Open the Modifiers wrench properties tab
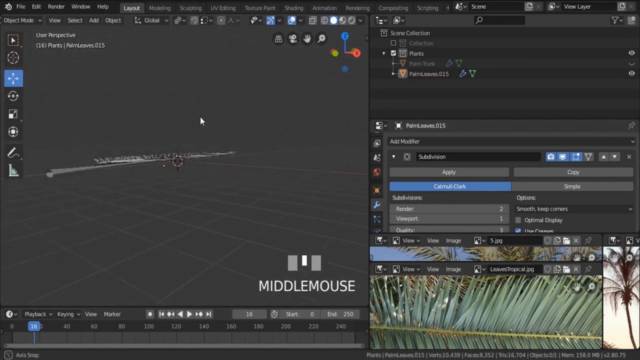 (377, 204)
